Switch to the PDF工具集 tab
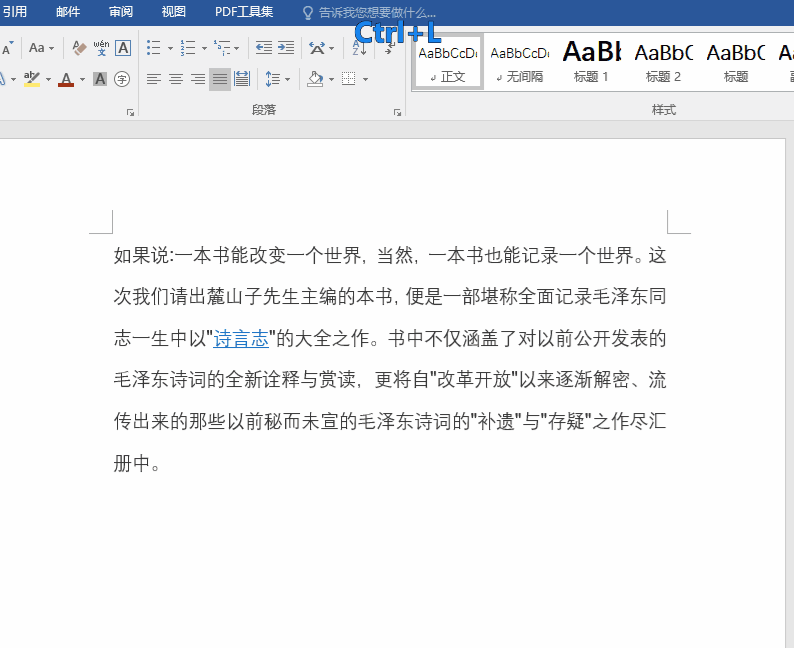Viewport: 794px width, 648px height. [244, 12]
